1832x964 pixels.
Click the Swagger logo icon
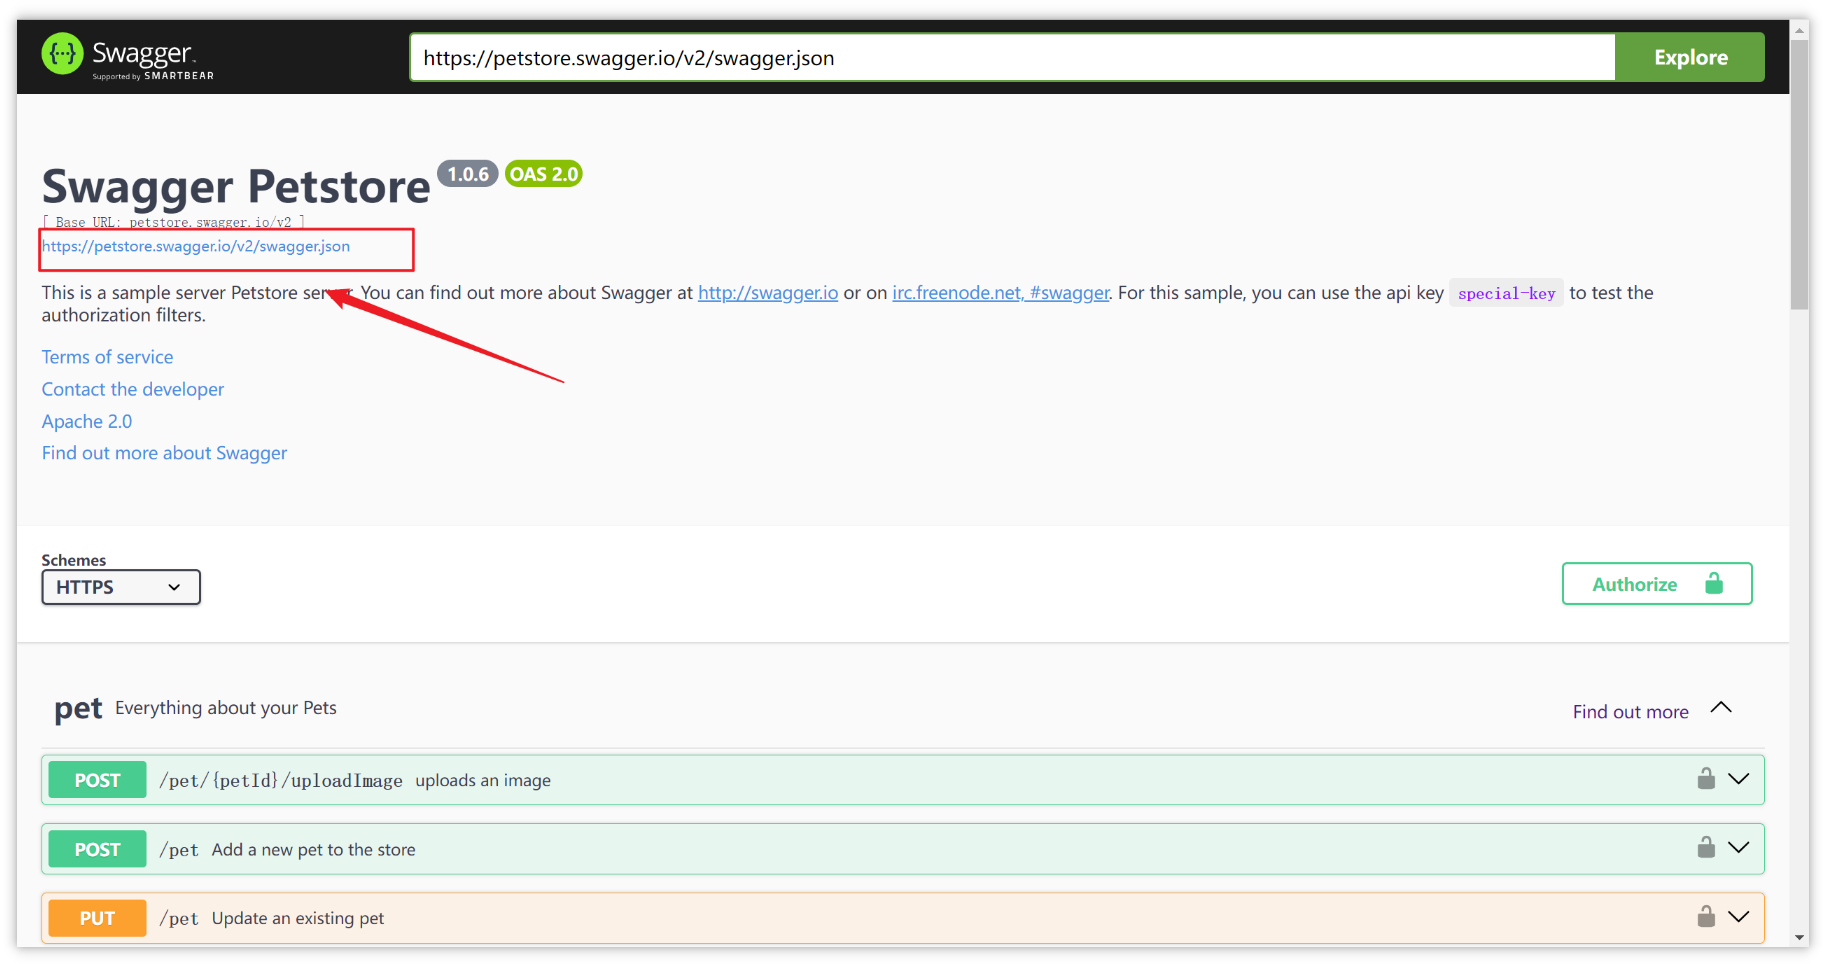point(61,53)
